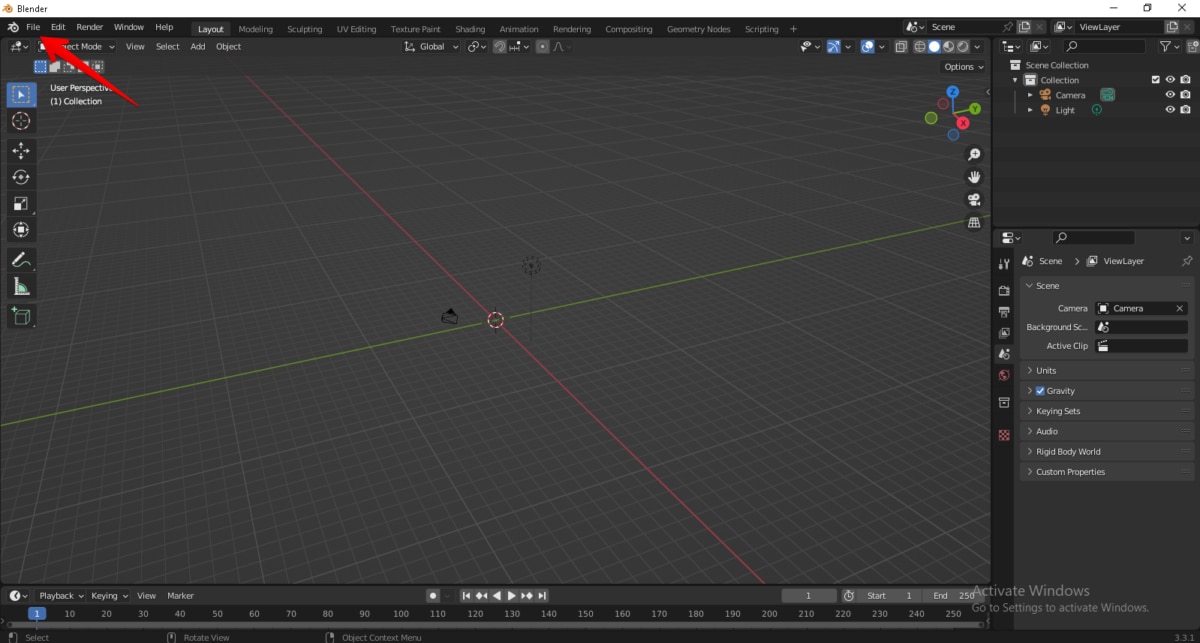The height and width of the screenshot is (643, 1200).
Task: Open the Global transform orientation dropdown
Action: pos(430,46)
